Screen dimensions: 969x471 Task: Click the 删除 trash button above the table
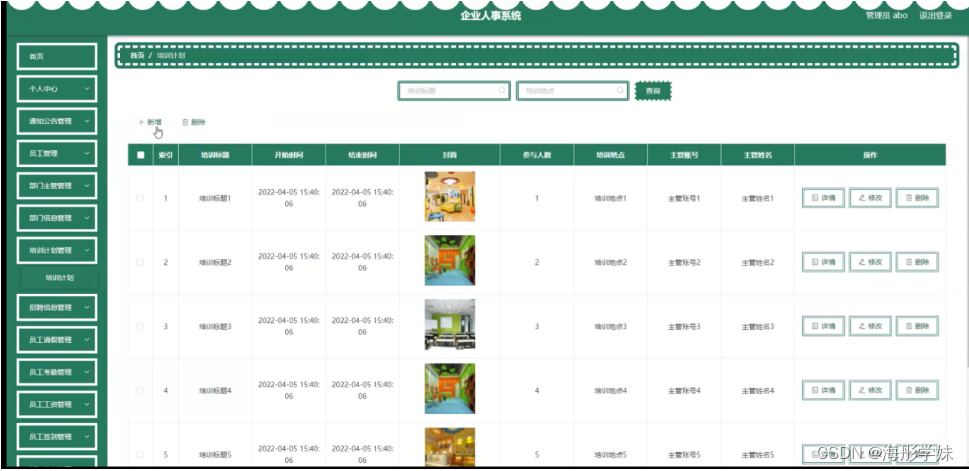coord(193,122)
